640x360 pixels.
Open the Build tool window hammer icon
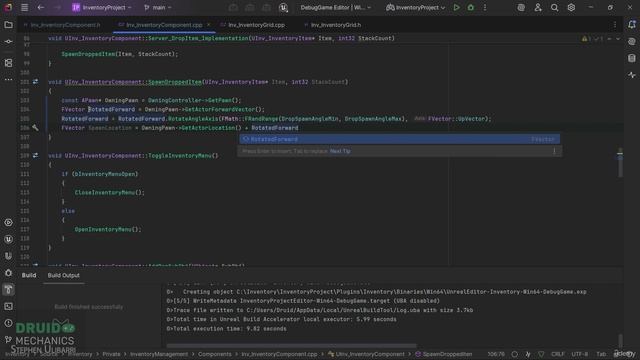tap(8, 289)
